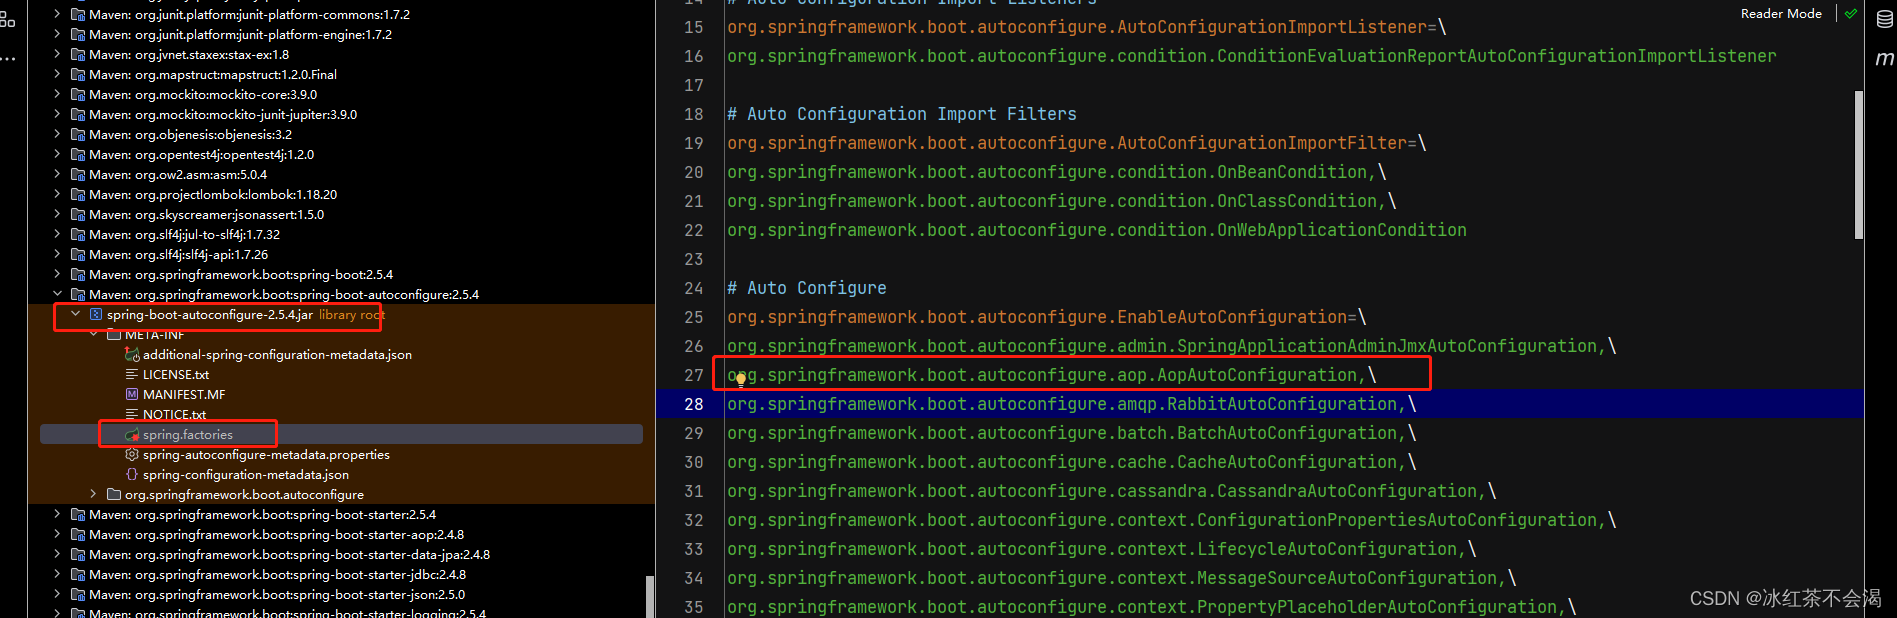Screen dimensions: 1897x618
Task: Expand Maven junit-platform-commons:1.7.2 node
Action: tap(57, 15)
